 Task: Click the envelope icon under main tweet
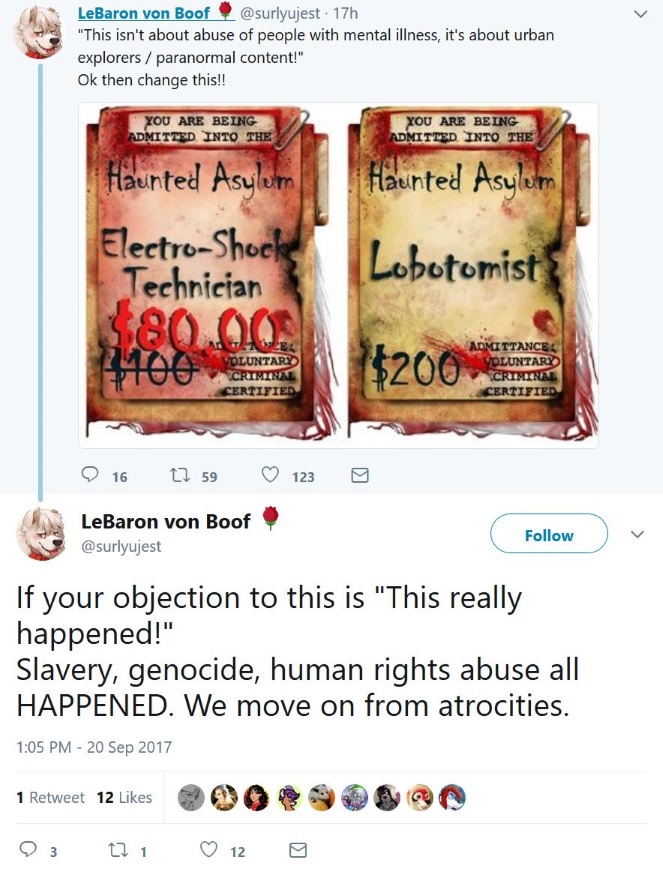click(x=298, y=850)
